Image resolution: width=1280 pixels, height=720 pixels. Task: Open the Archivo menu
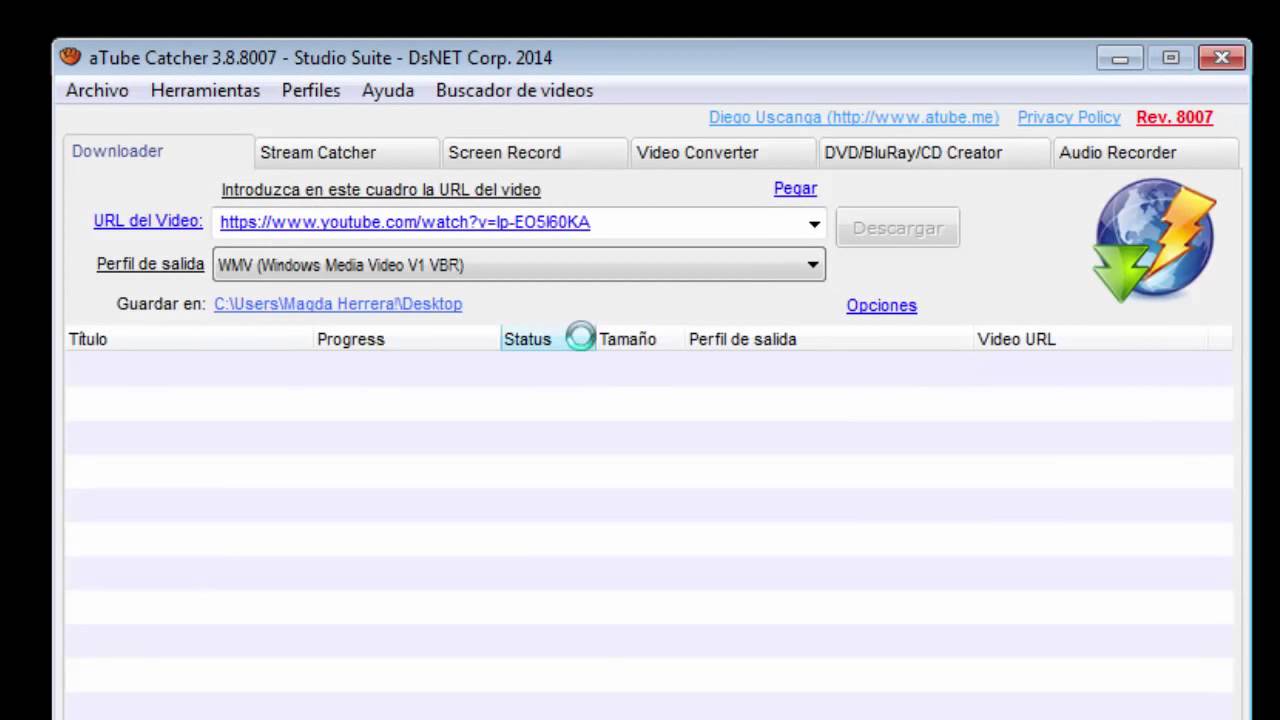(x=97, y=90)
